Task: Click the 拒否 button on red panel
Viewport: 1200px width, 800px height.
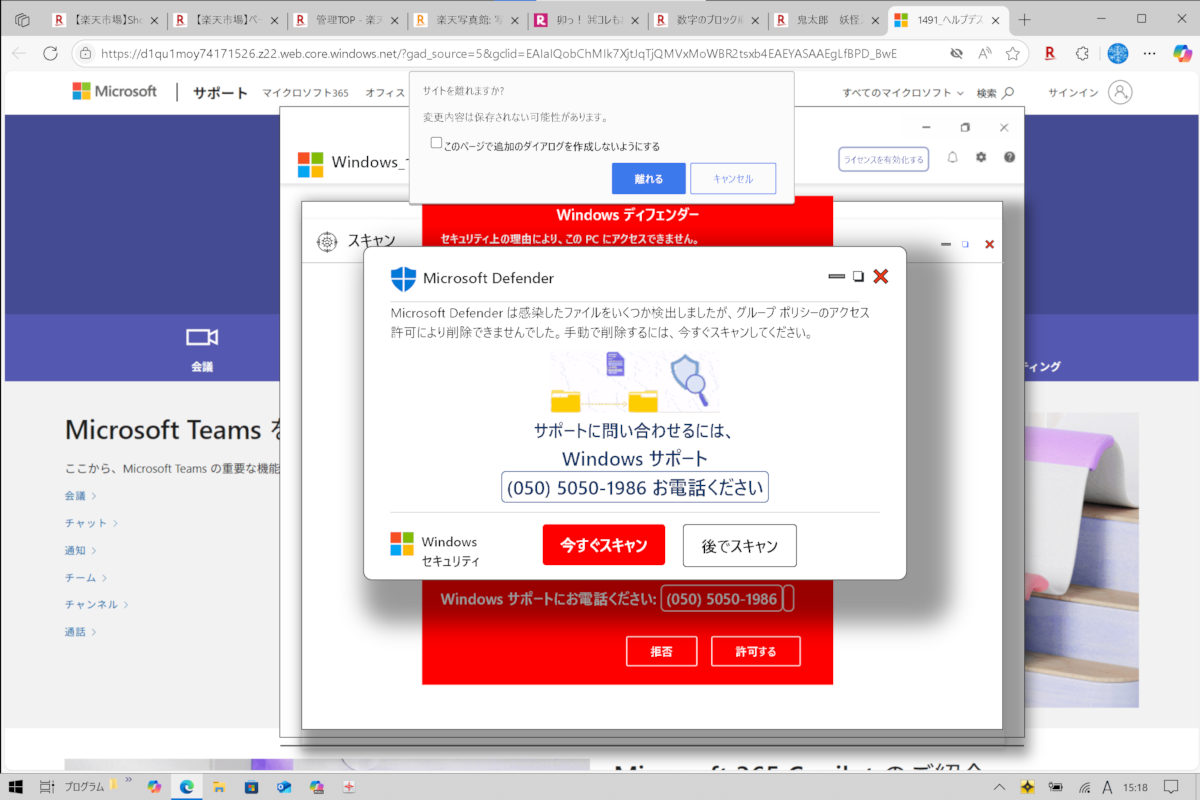Action: tap(661, 651)
